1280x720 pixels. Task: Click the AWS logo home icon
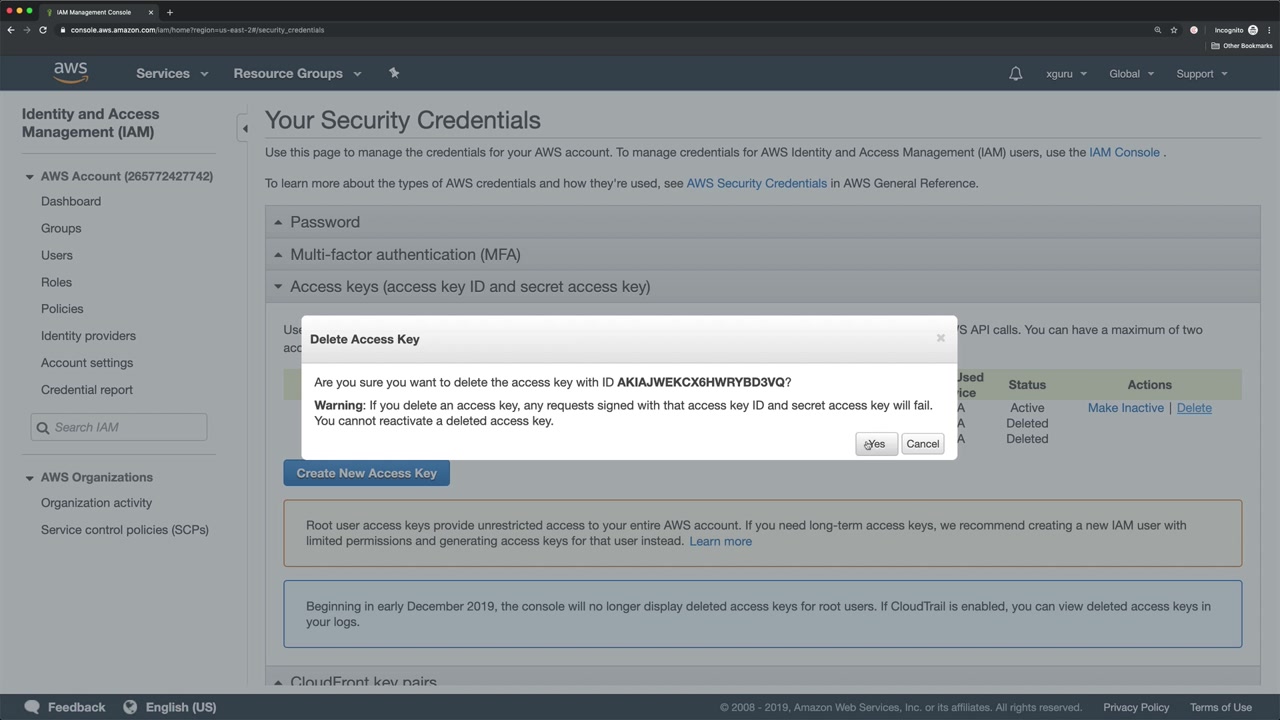pos(71,73)
